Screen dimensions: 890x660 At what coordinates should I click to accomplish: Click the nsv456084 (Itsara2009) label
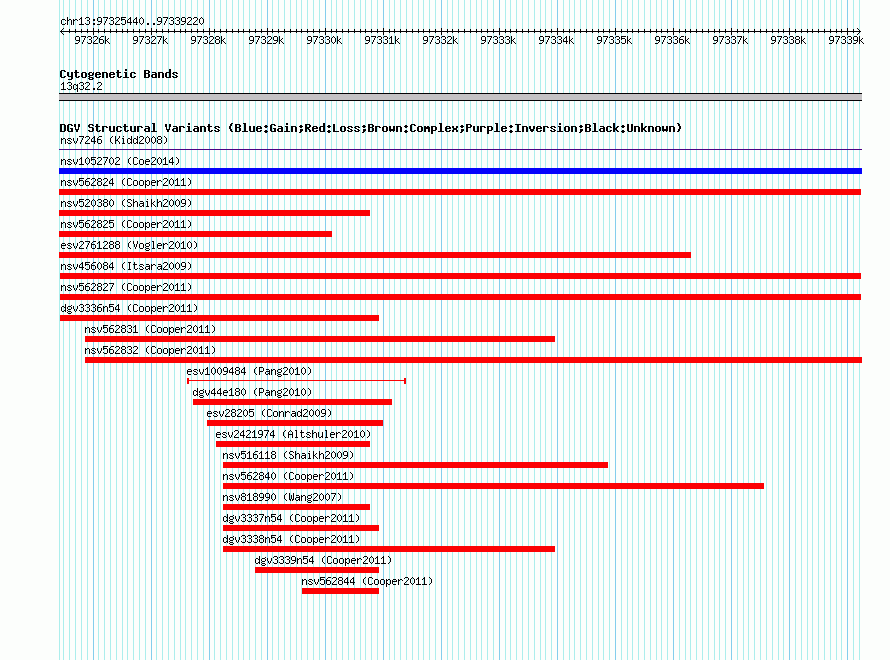click(126, 266)
